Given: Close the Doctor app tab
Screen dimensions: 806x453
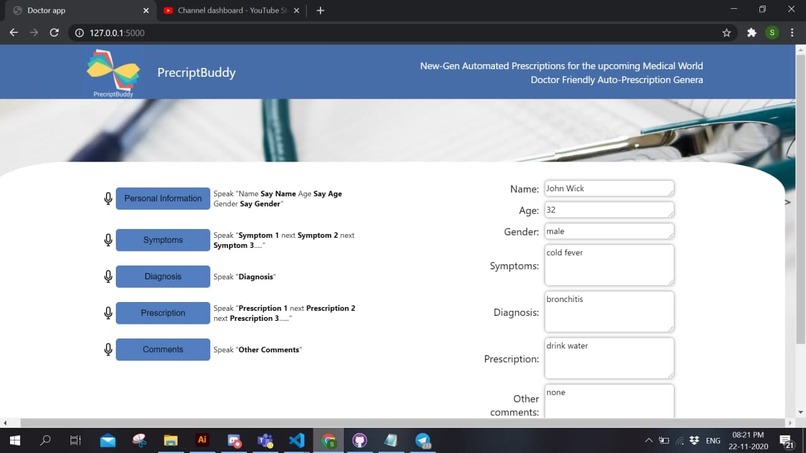Looking at the screenshot, I should [146, 10].
